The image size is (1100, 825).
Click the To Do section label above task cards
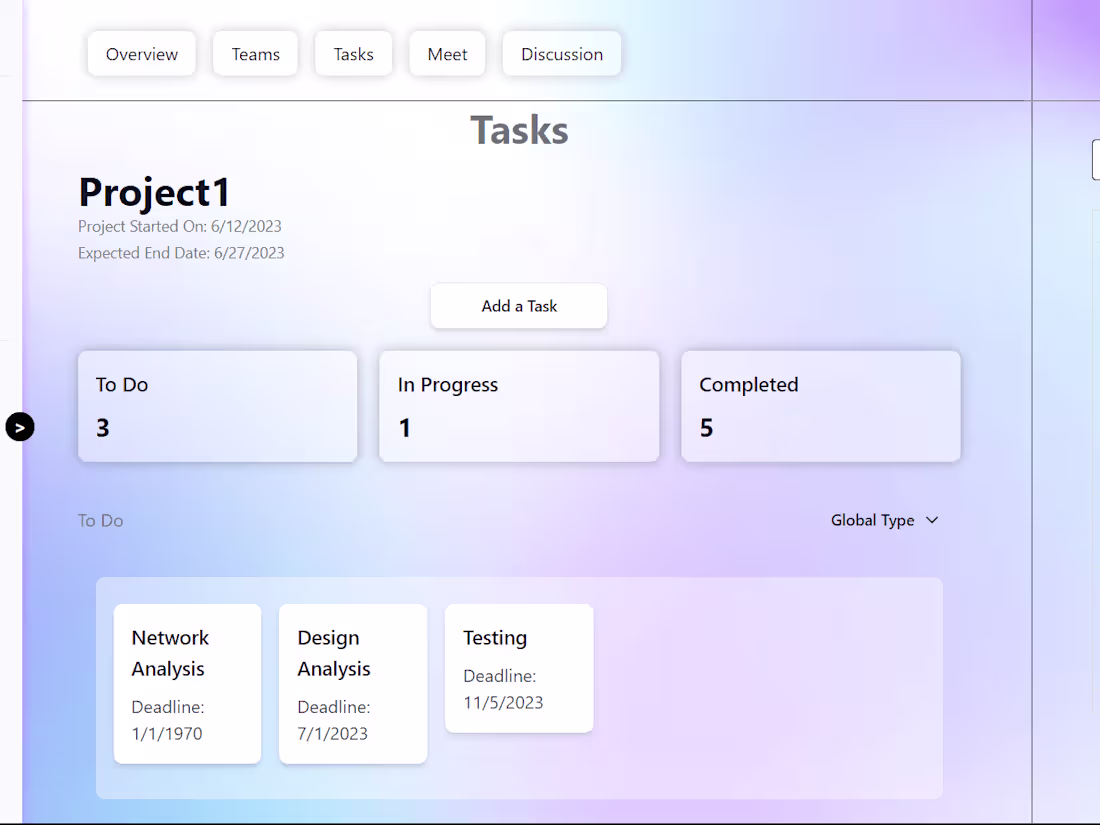(100, 521)
